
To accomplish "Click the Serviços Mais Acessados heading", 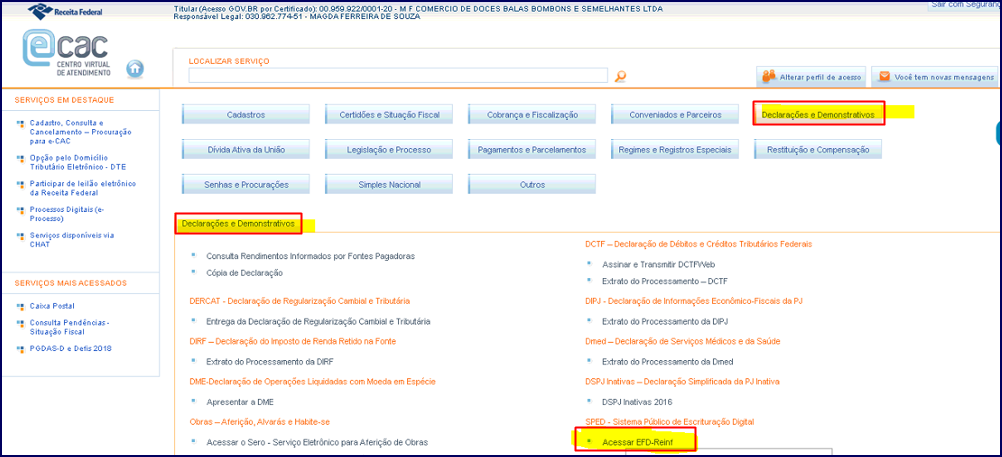I will (x=70, y=283).
